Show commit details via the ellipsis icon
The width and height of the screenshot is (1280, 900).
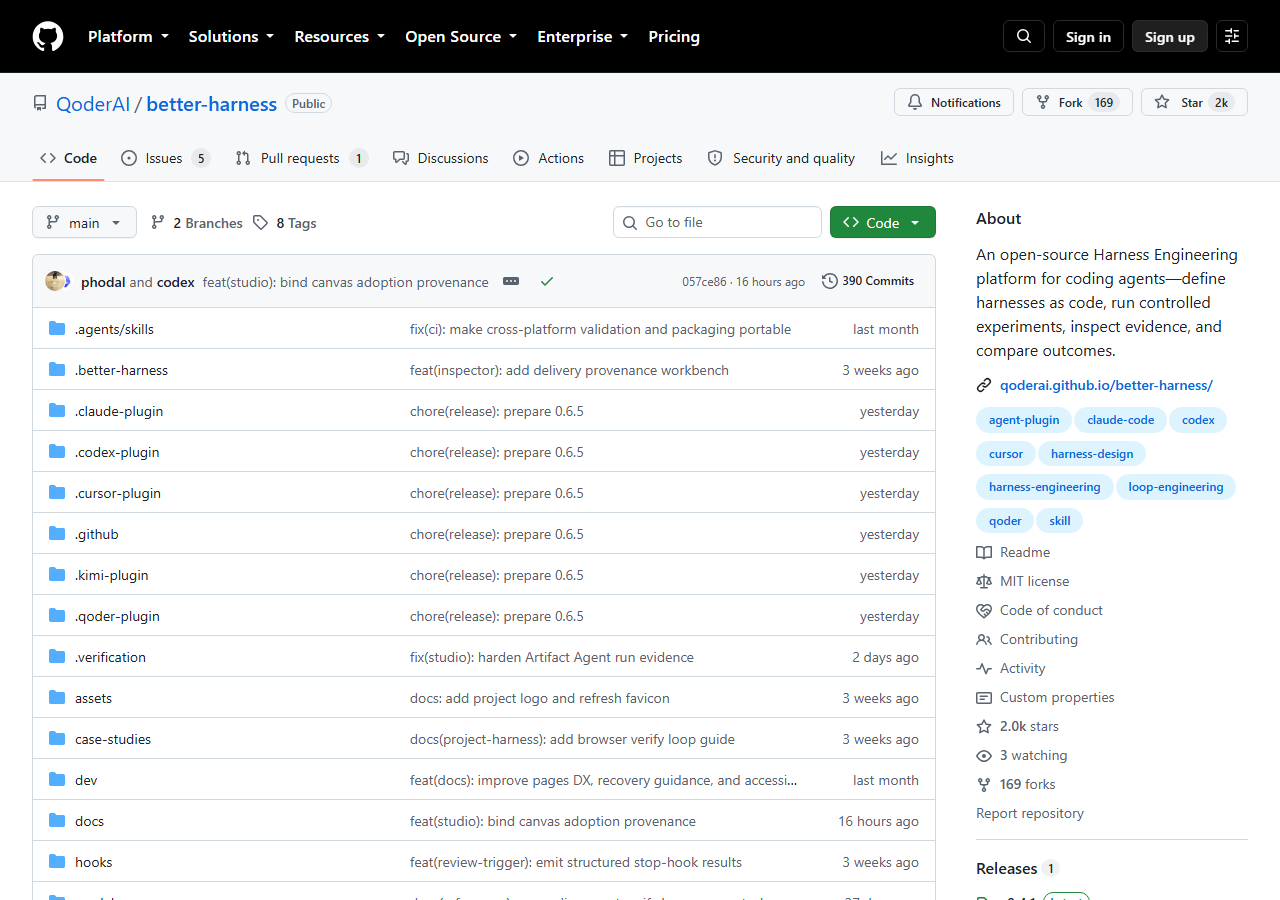pos(511,282)
